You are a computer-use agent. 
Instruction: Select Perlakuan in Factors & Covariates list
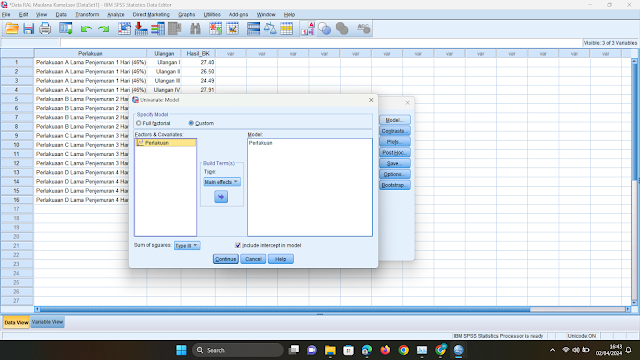(x=166, y=143)
